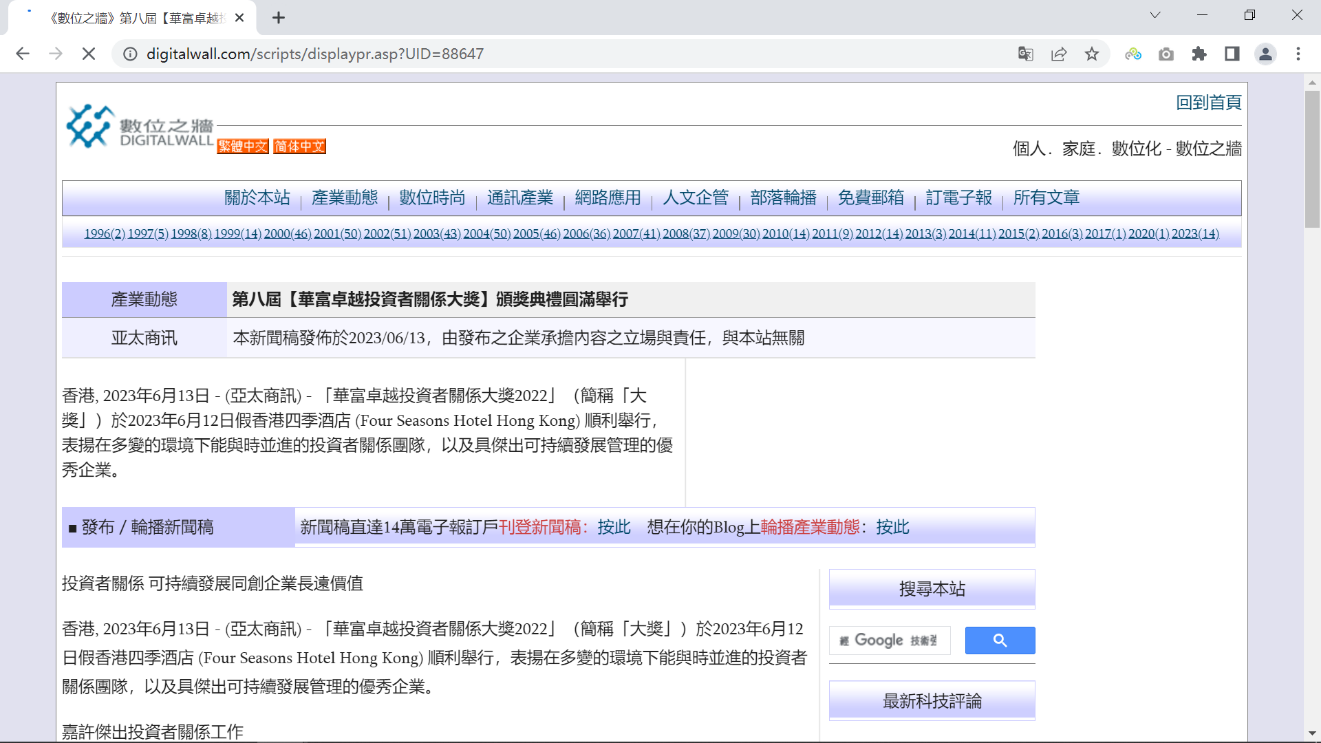The width and height of the screenshot is (1321, 743).
Task: Open the 2015(2) archive link
Action: (1018, 234)
